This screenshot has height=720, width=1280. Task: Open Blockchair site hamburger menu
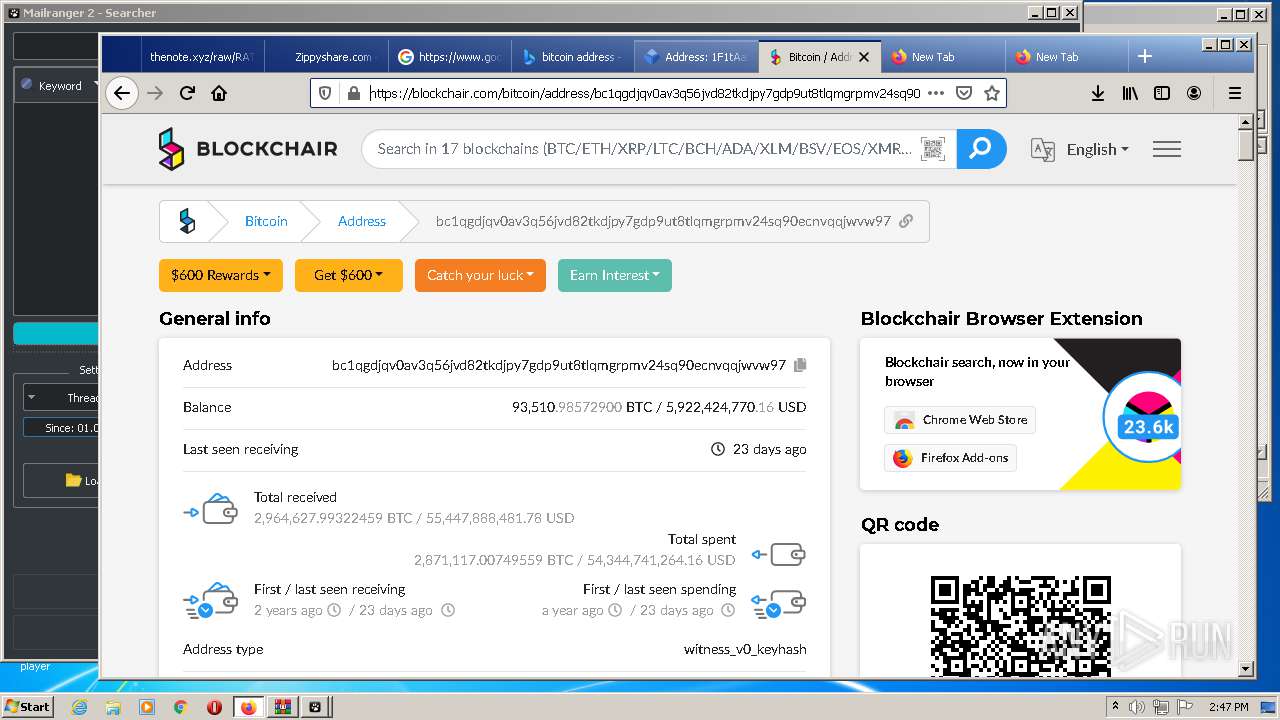coord(1167,149)
